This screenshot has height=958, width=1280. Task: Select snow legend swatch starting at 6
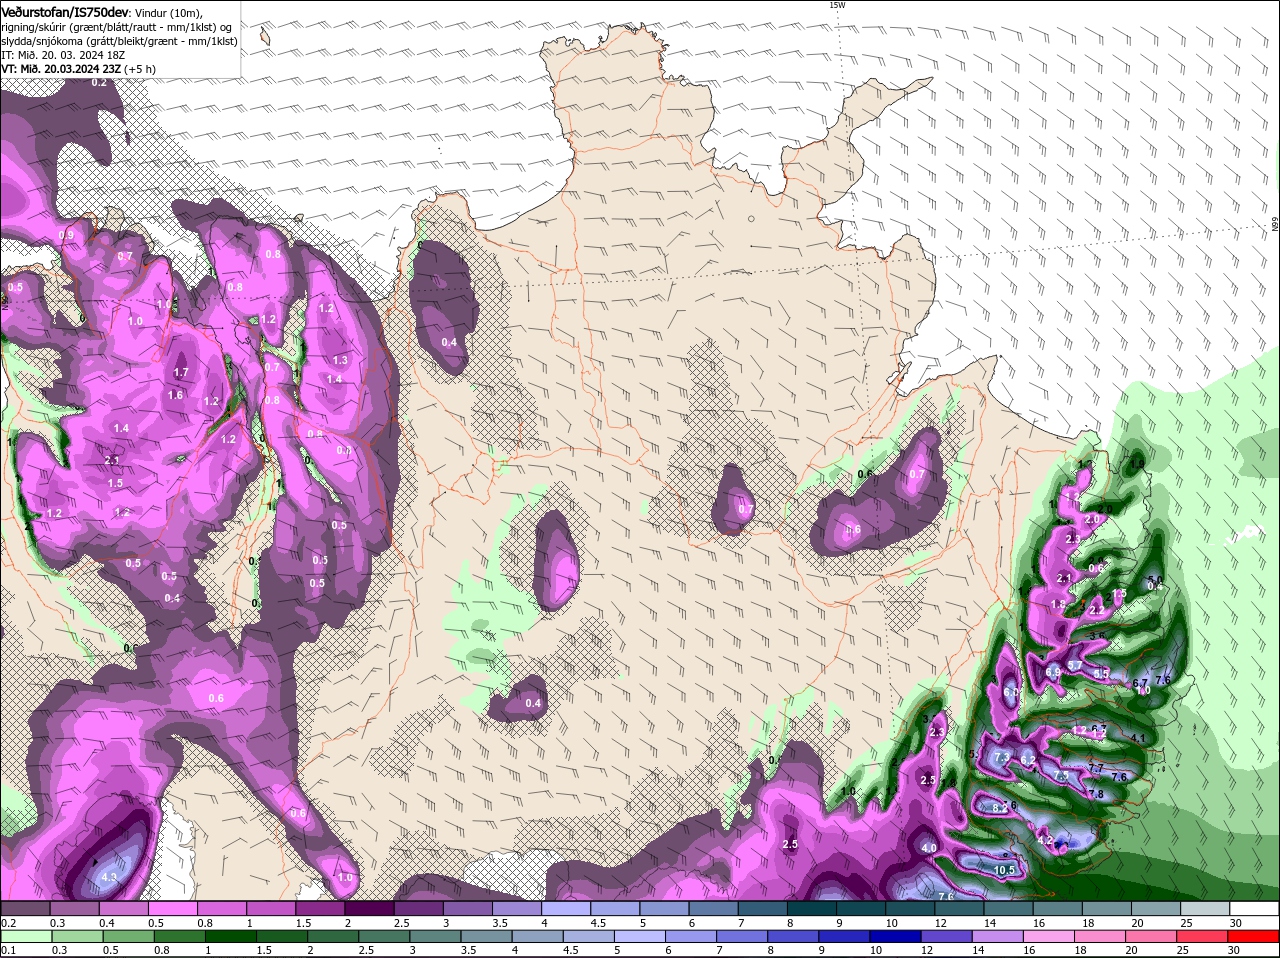click(716, 909)
